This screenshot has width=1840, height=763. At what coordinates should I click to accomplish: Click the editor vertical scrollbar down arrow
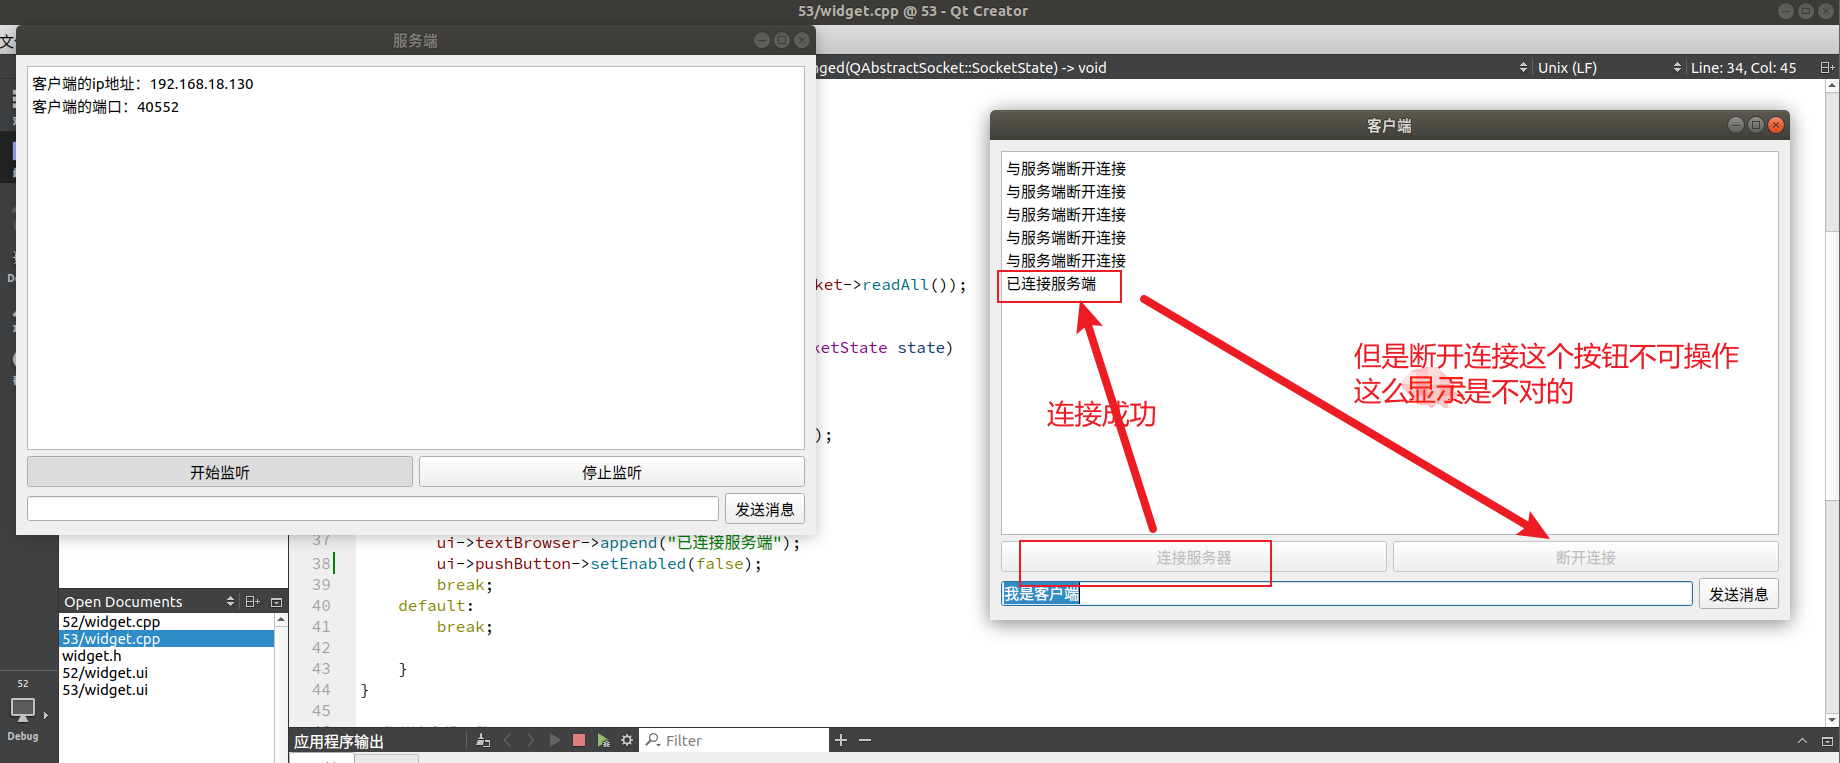coord(1832,719)
